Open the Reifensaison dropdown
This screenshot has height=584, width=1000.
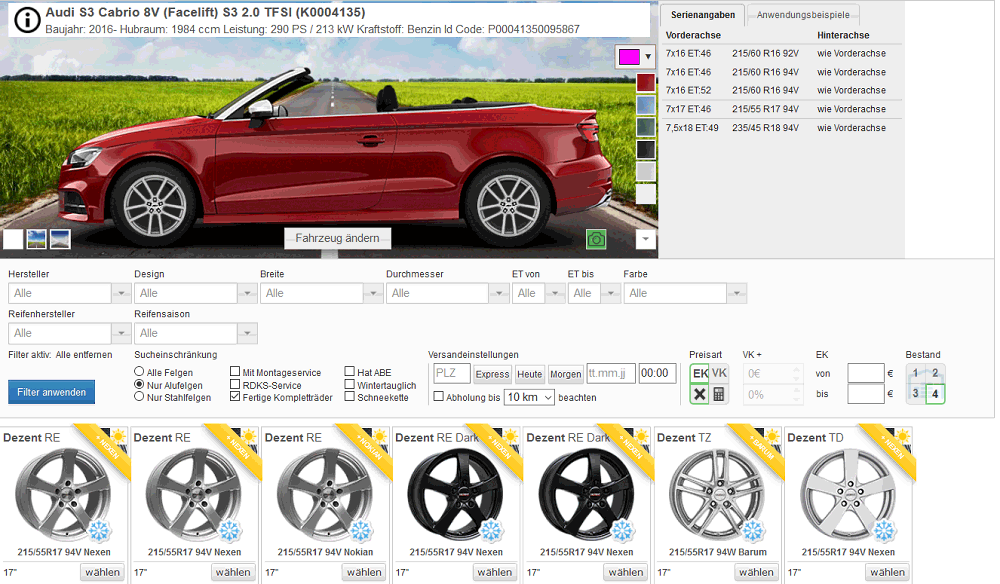(247, 333)
